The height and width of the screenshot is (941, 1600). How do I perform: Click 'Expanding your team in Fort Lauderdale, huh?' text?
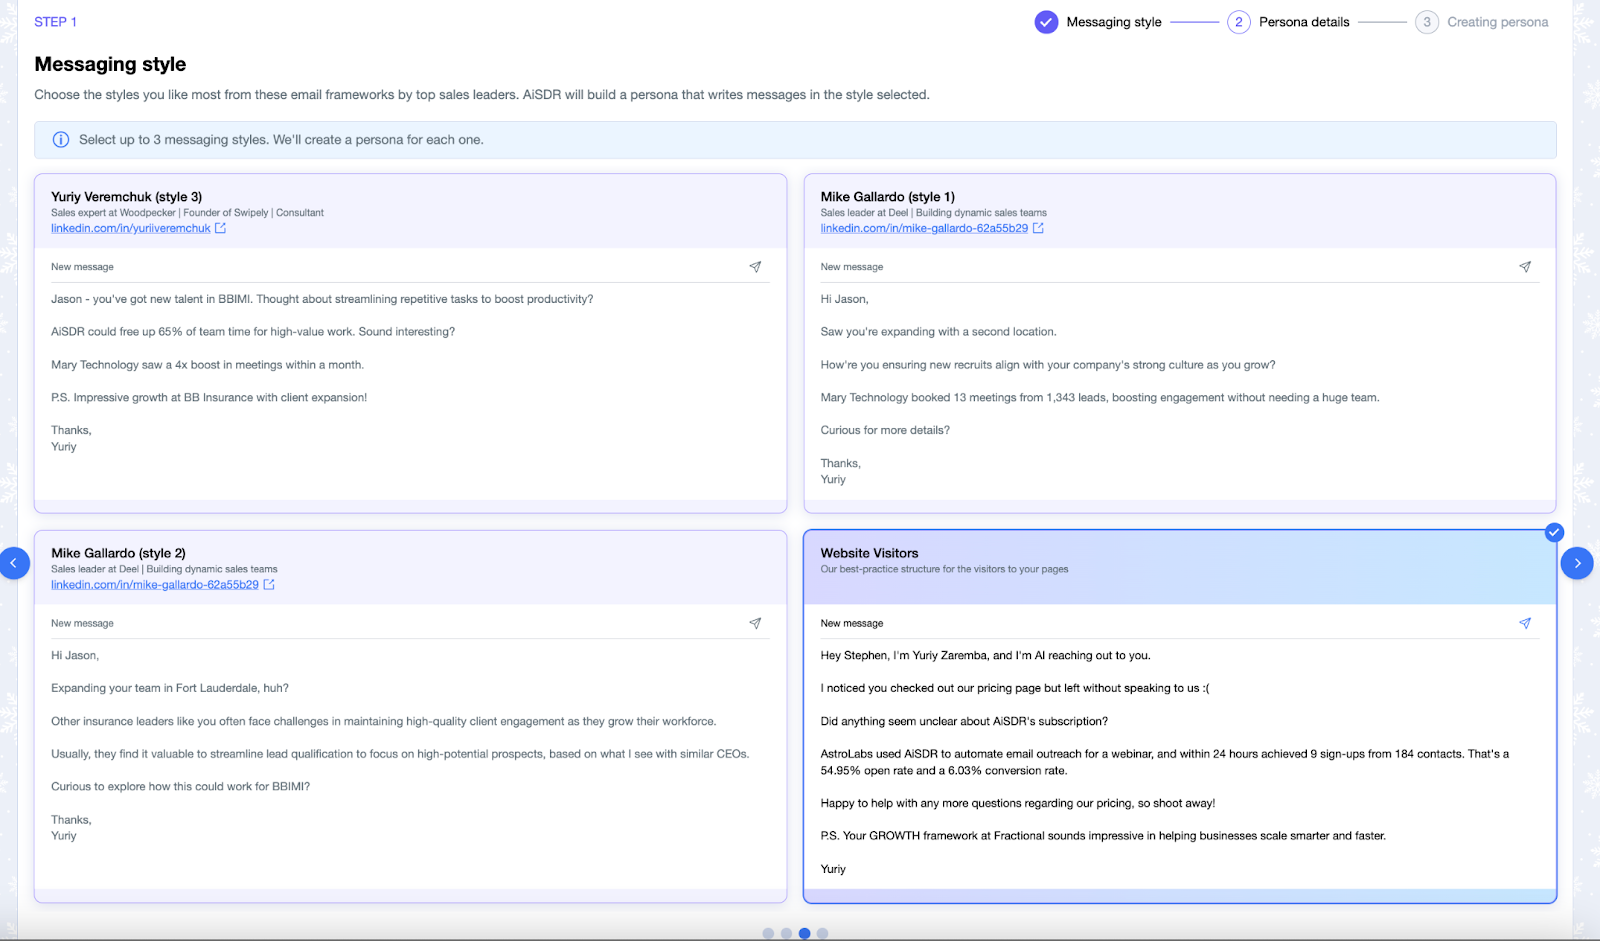[170, 688]
